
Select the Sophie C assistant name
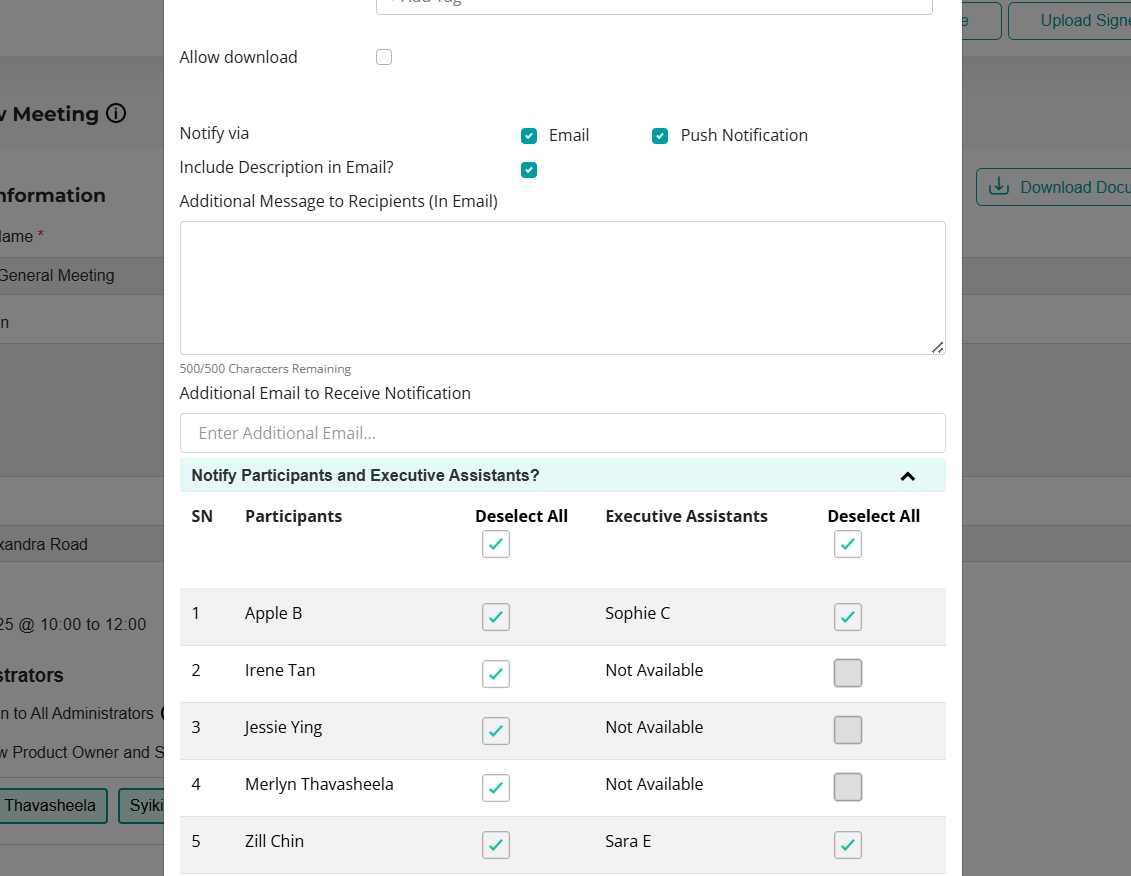point(638,613)
